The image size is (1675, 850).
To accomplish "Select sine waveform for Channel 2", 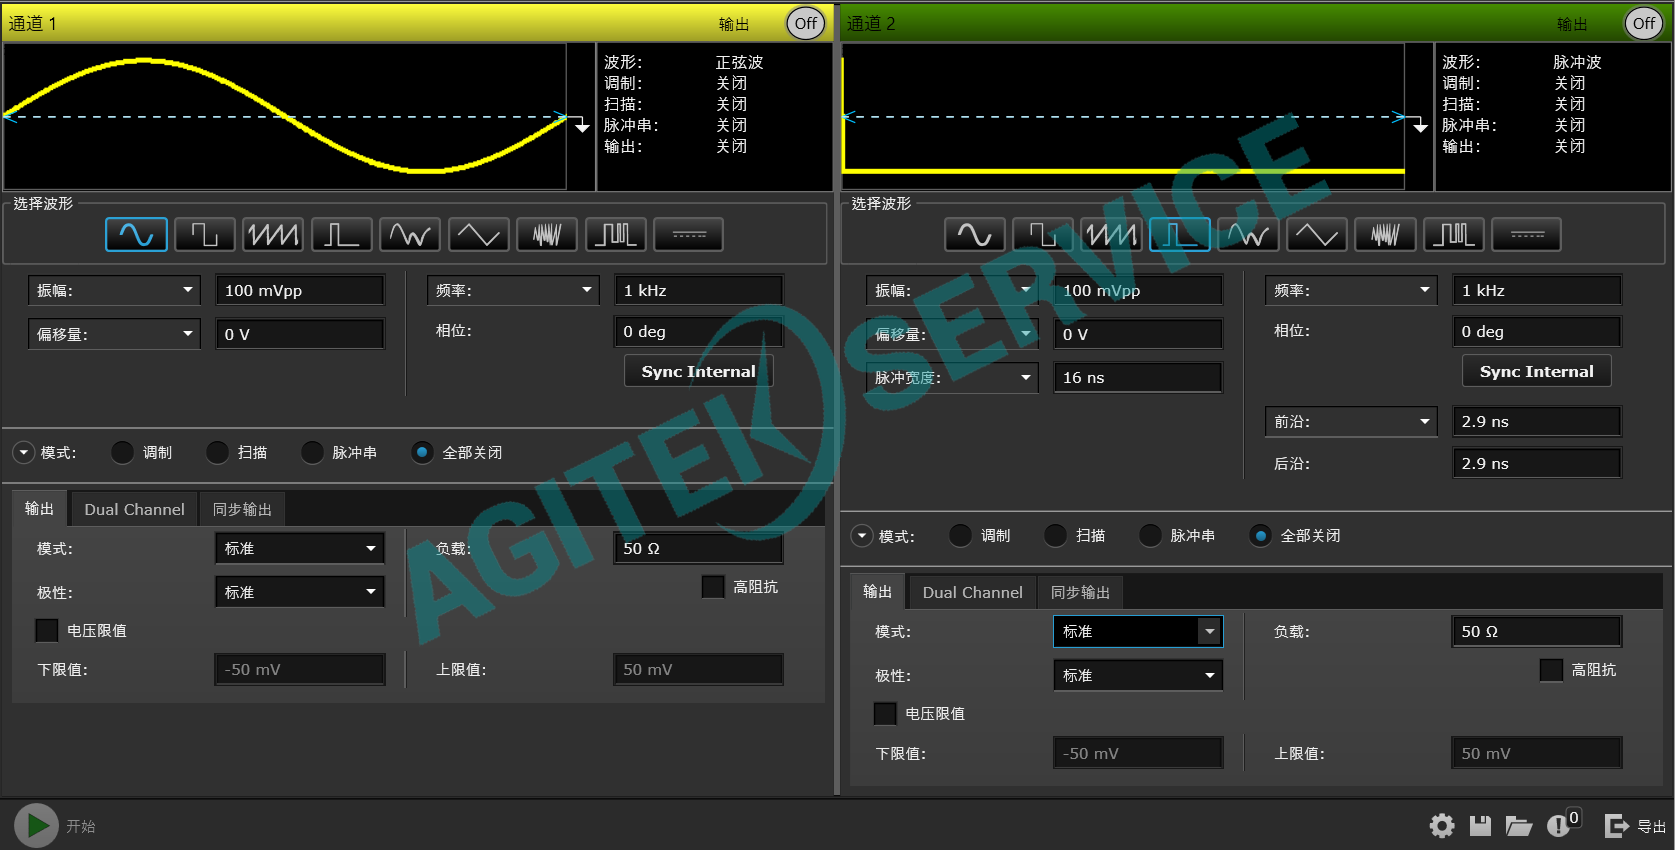I will tap(975, 235).
